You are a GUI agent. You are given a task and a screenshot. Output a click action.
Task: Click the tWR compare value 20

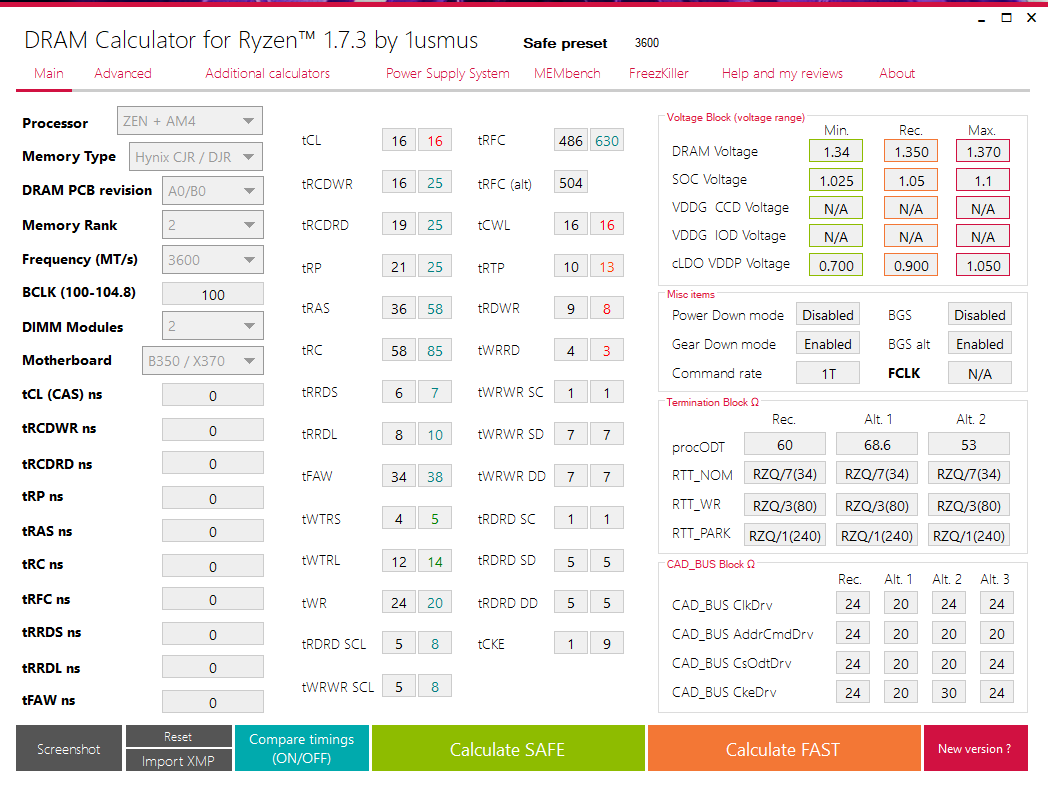[435, 602]
